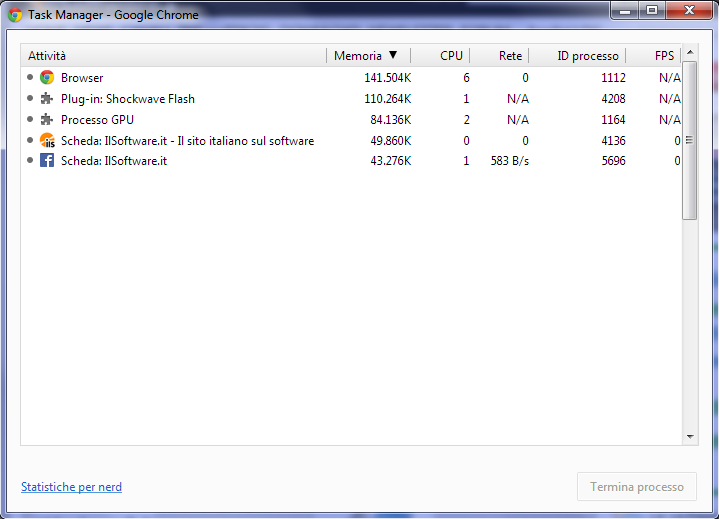
Task: Open the Statistiche per nerd link
Action: click(x=71, y=487)
